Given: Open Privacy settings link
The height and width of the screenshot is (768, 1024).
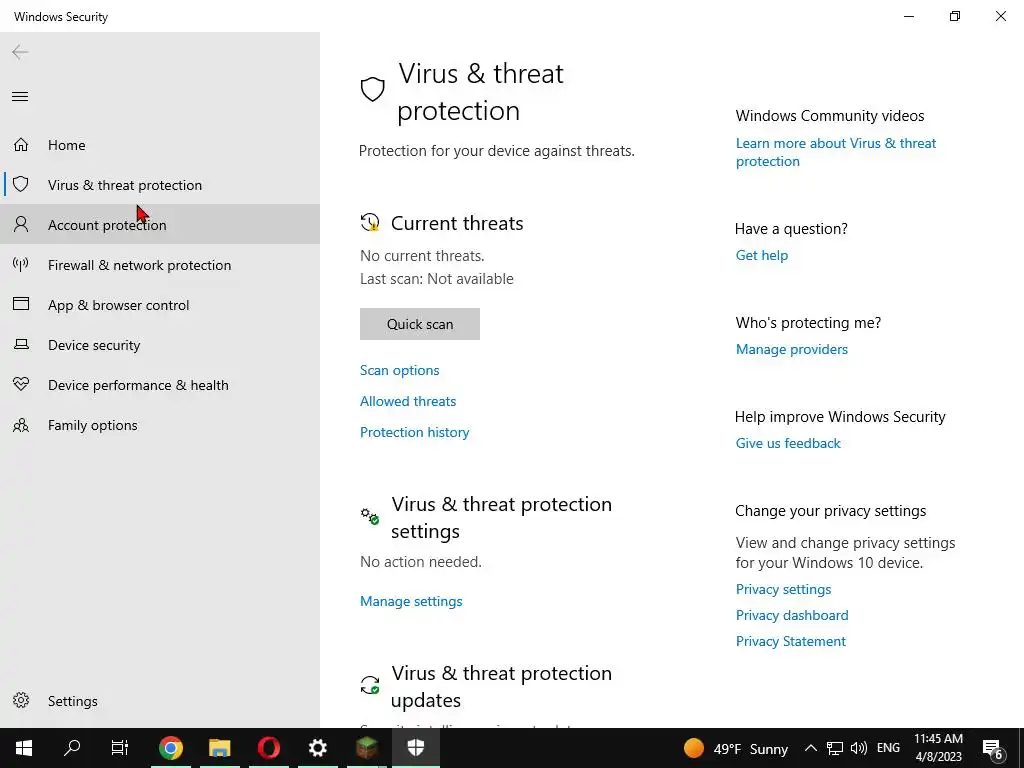Looking at the screenshot, I should [x=784, y=589].
